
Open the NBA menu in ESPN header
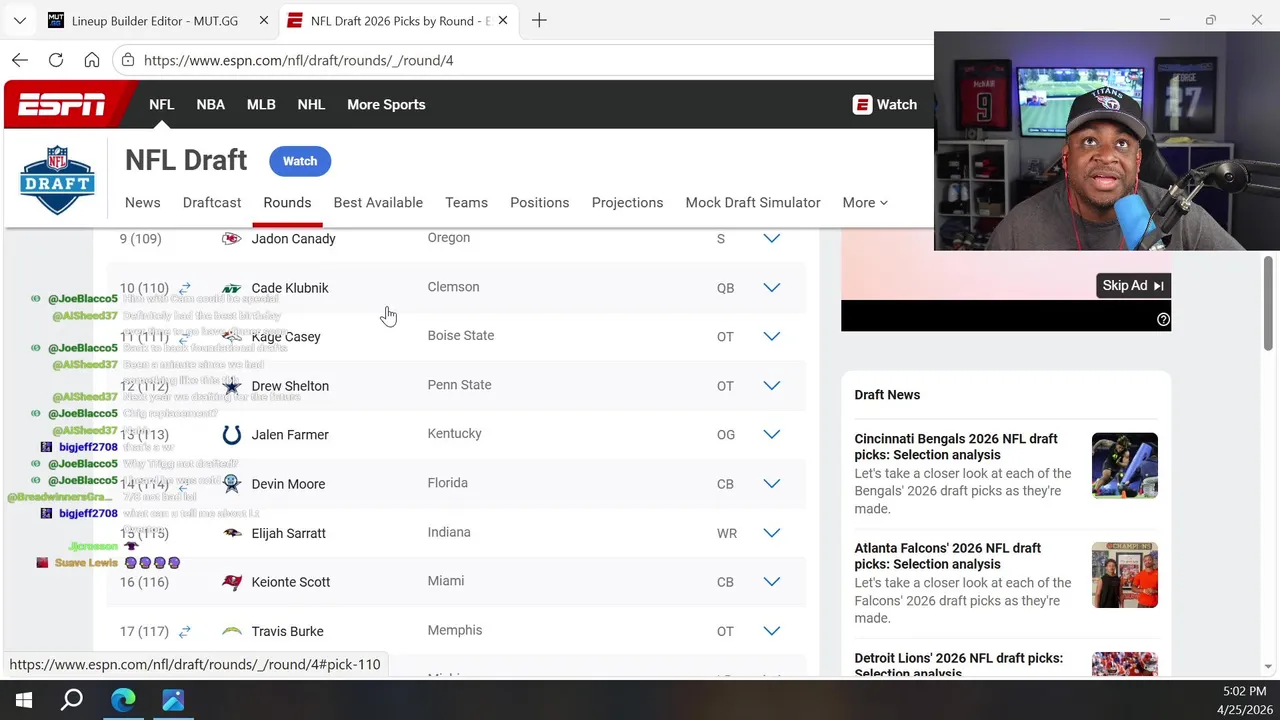point(210,104)
